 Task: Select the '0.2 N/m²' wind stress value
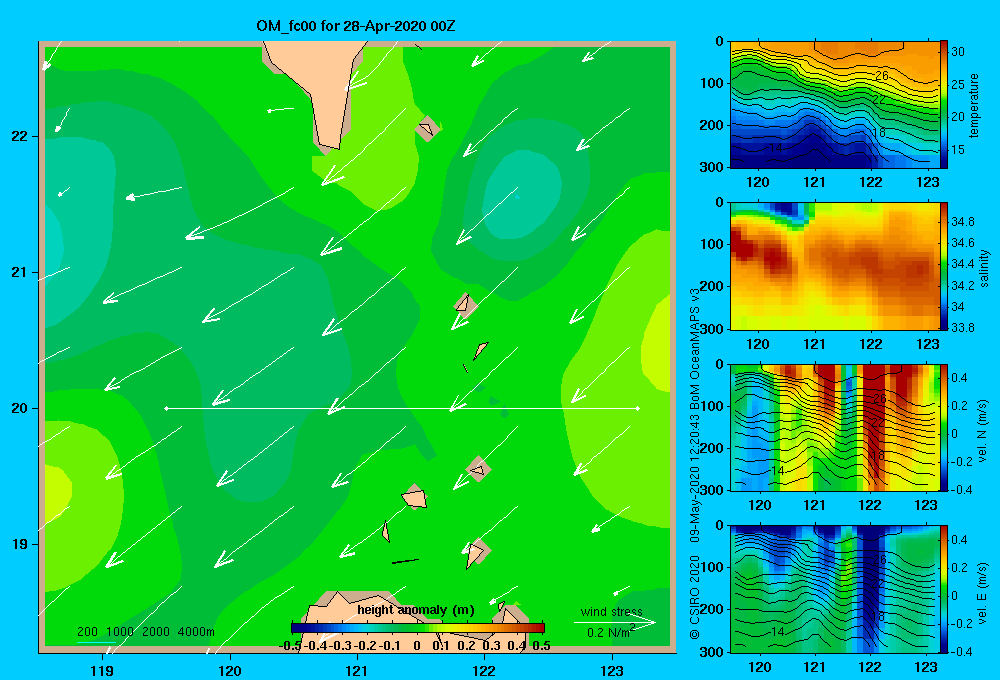[611, 632]
